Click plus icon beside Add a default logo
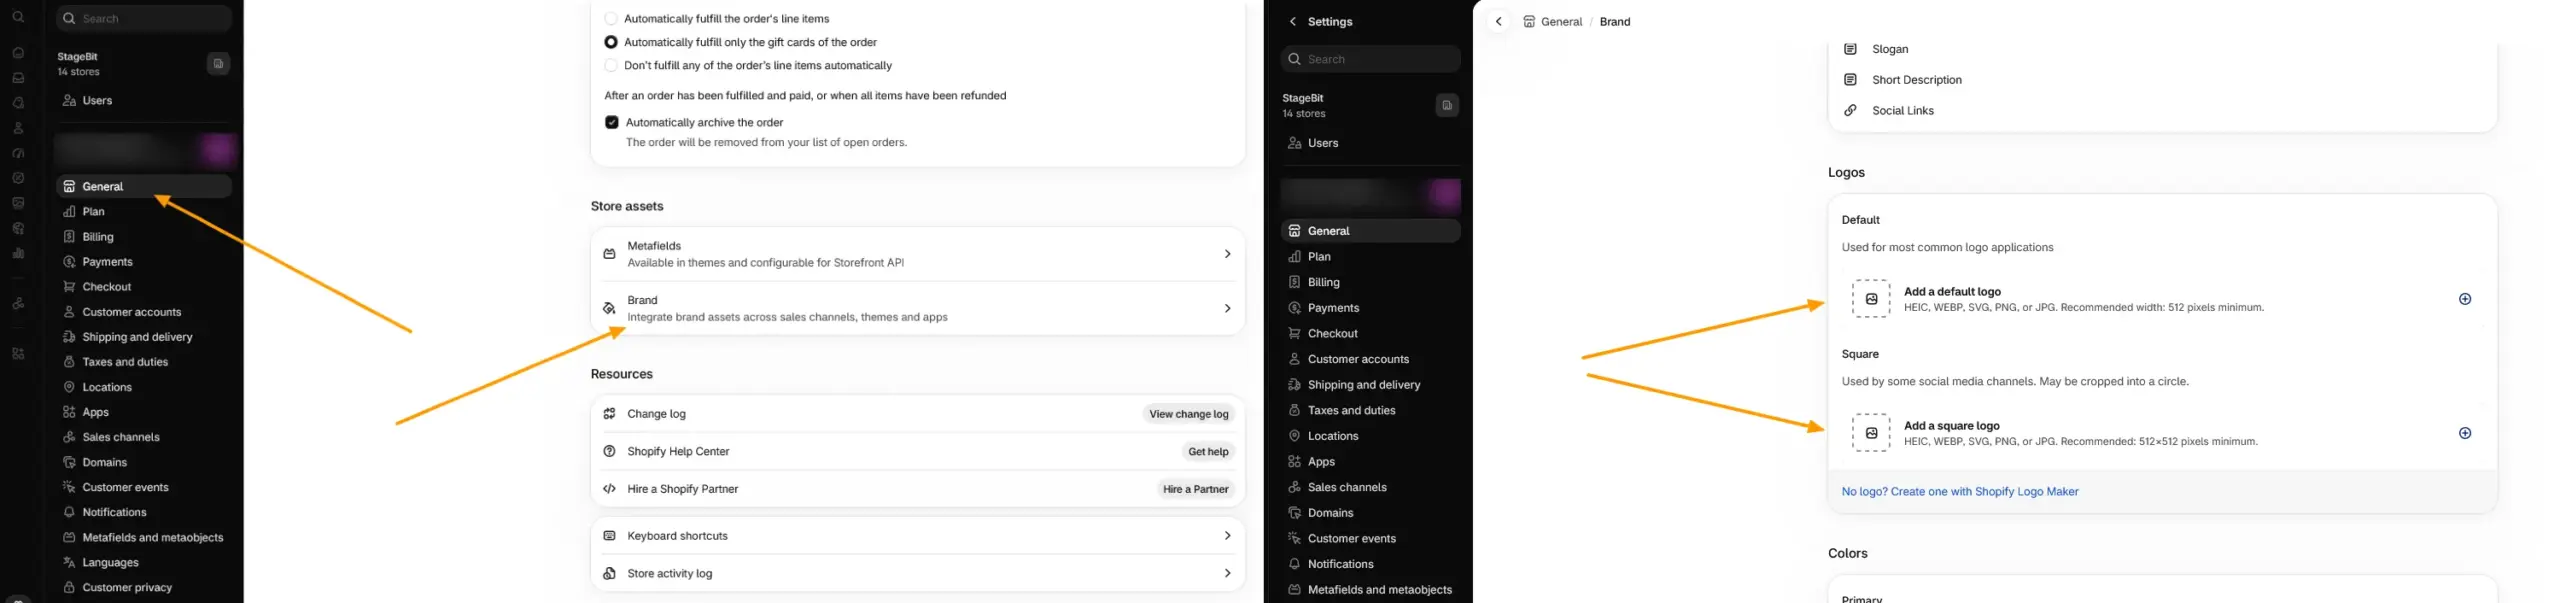 tap(2465, 299)
